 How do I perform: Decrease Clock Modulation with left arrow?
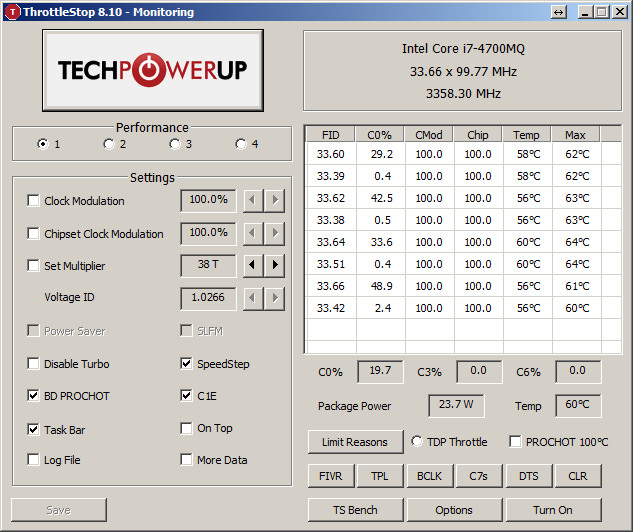[253, 201]
